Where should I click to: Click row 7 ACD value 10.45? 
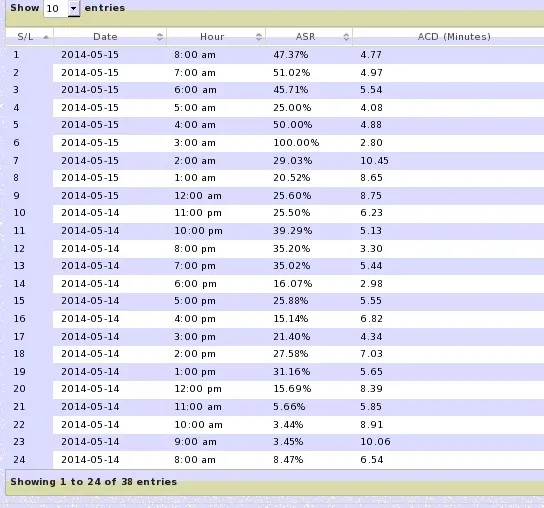374,161
